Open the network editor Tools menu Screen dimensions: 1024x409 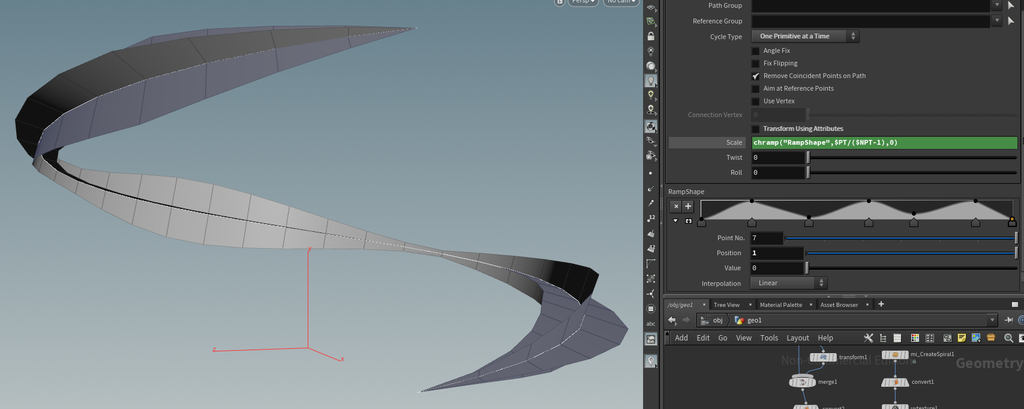pyautogui.click(x=769, y=338)
